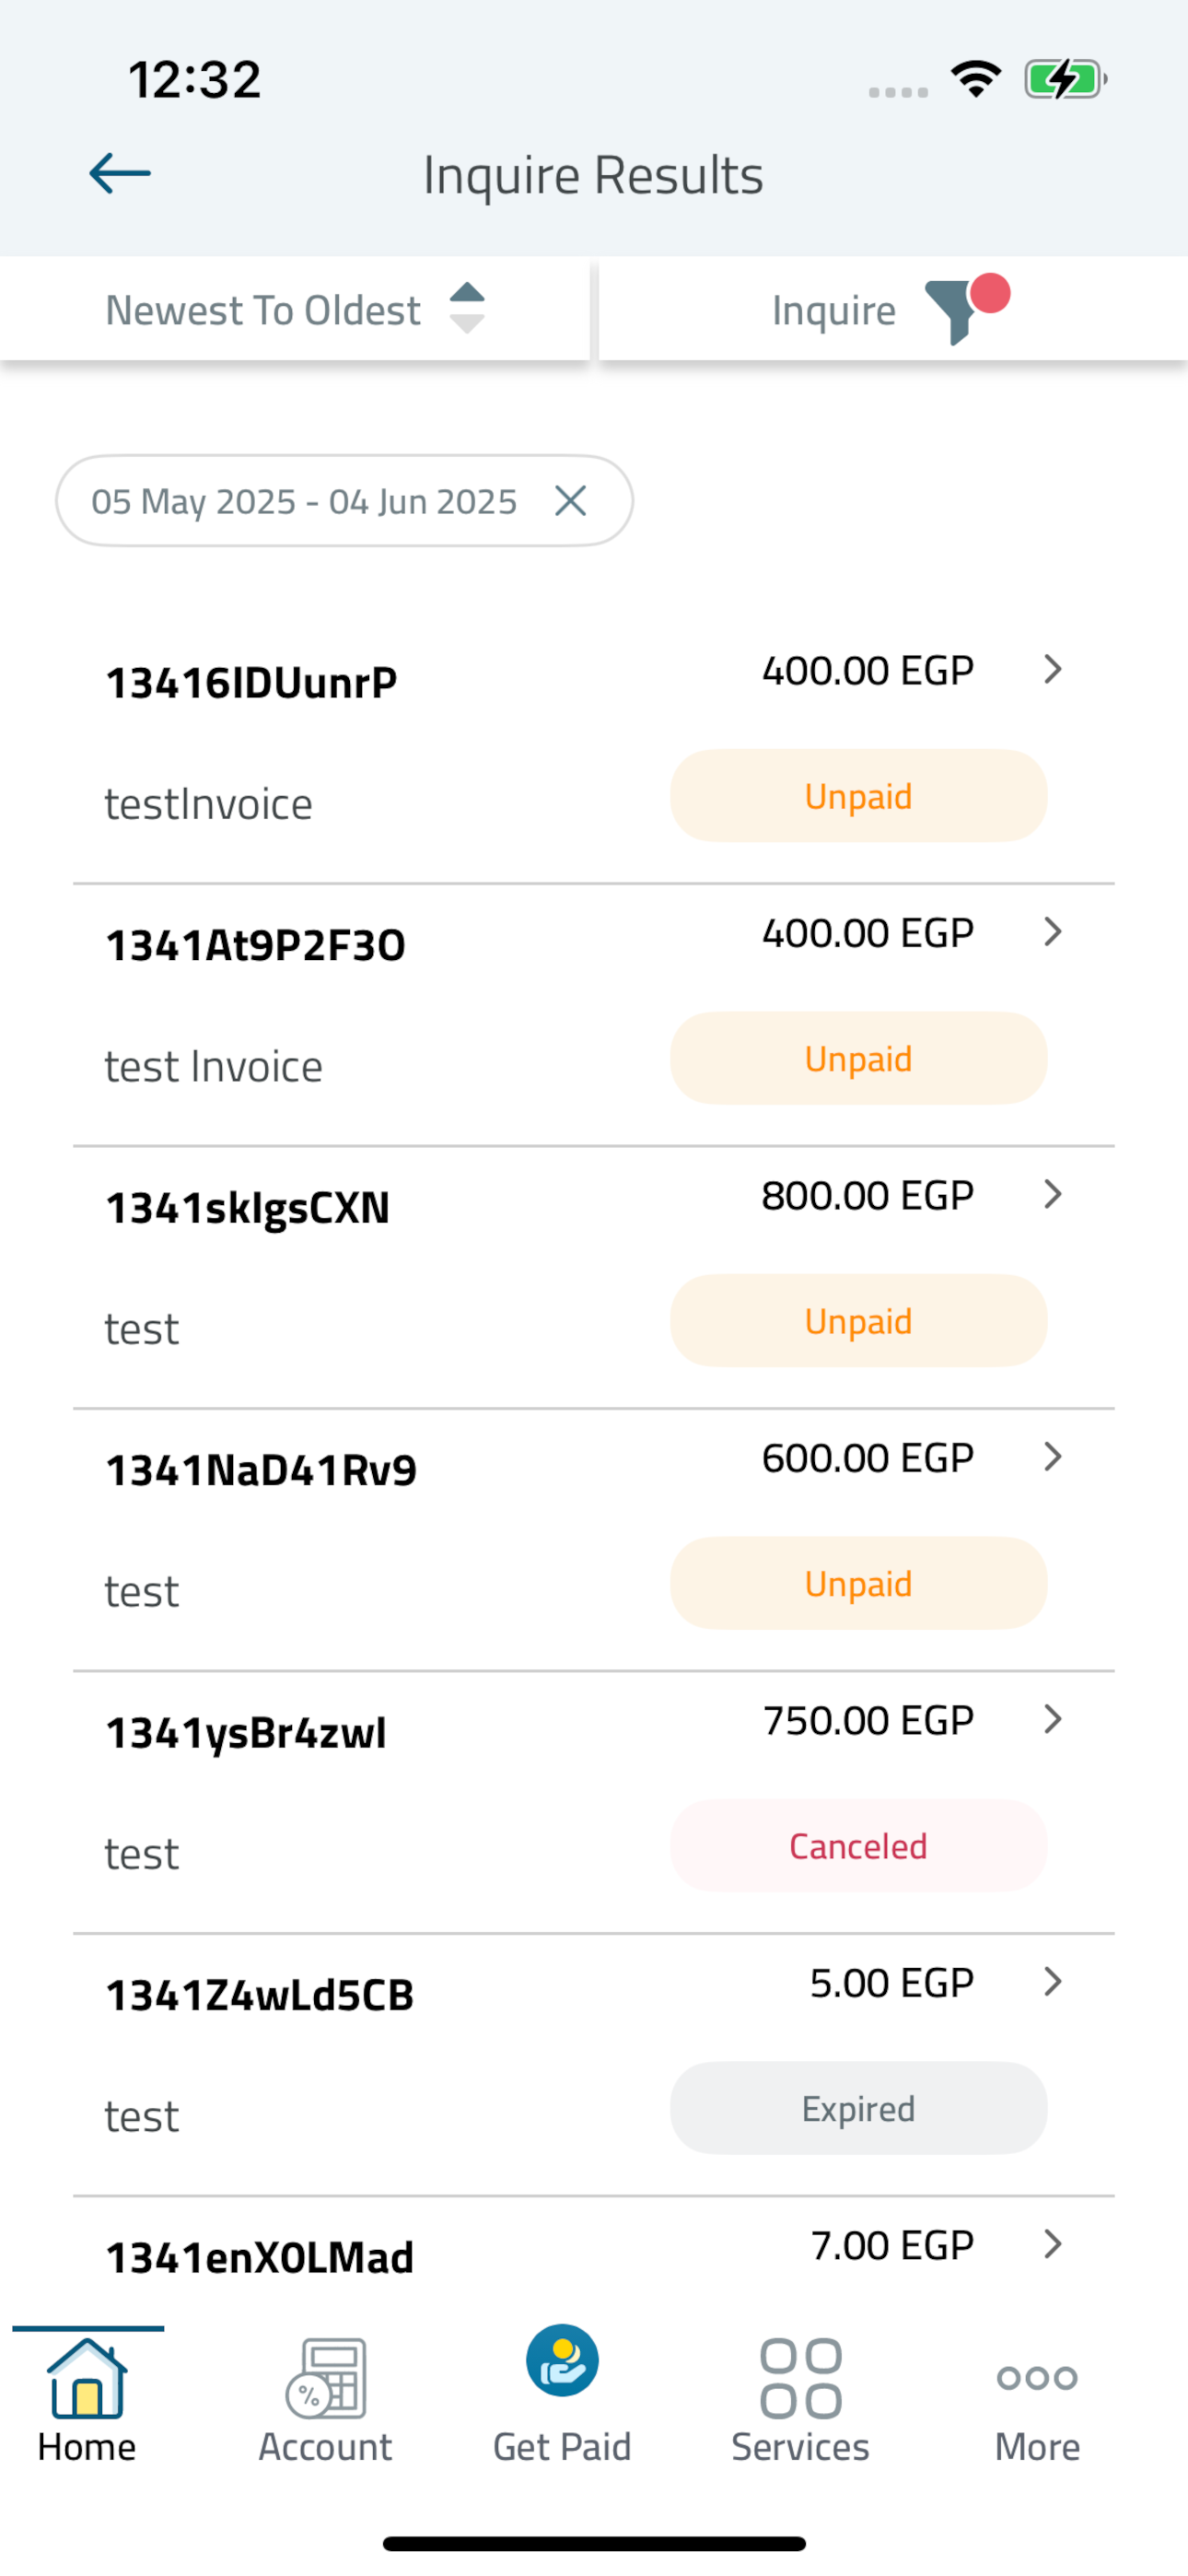Open chevron for invoice 1341At9P2F3O
Screen dimensions: 1188x2576
click(x=1052, y=932)
